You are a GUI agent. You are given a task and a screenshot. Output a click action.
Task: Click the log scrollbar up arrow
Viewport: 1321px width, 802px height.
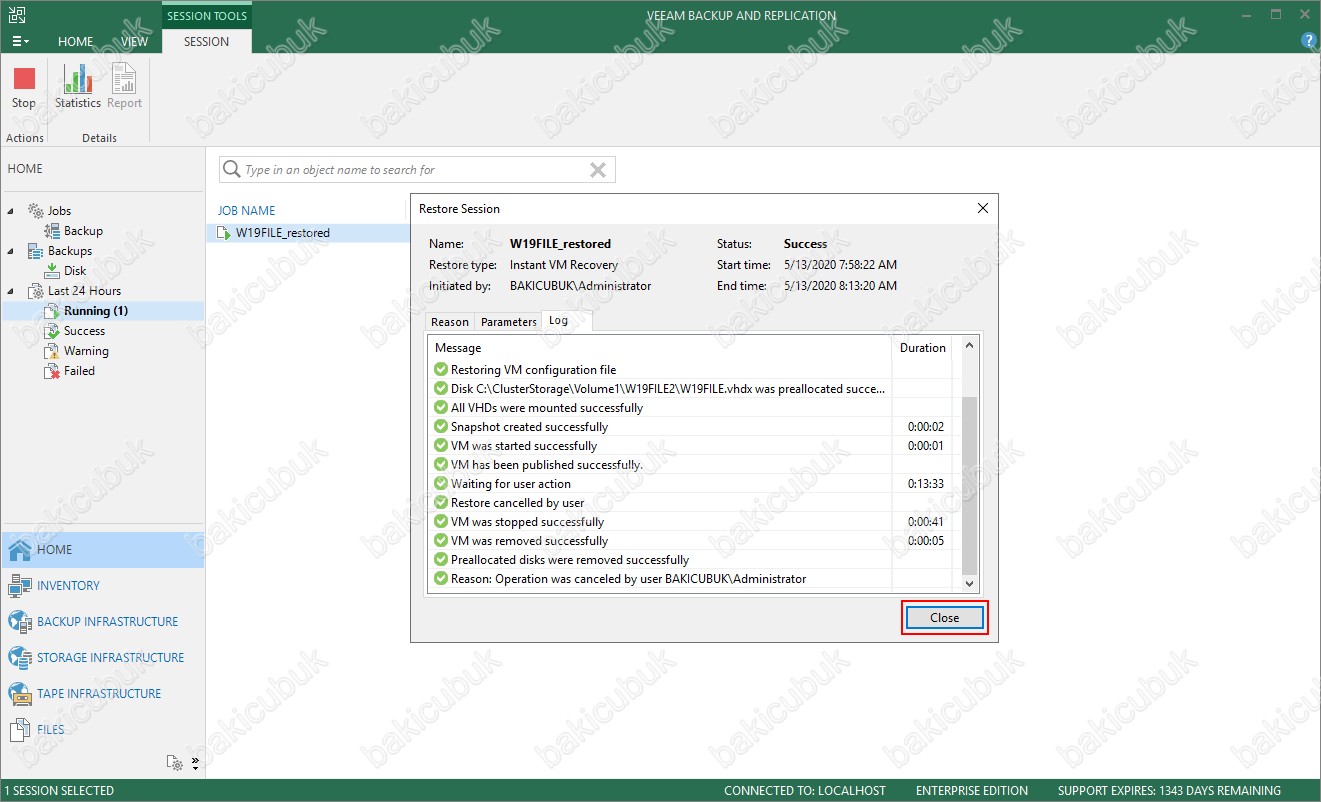tap(968, 345)
